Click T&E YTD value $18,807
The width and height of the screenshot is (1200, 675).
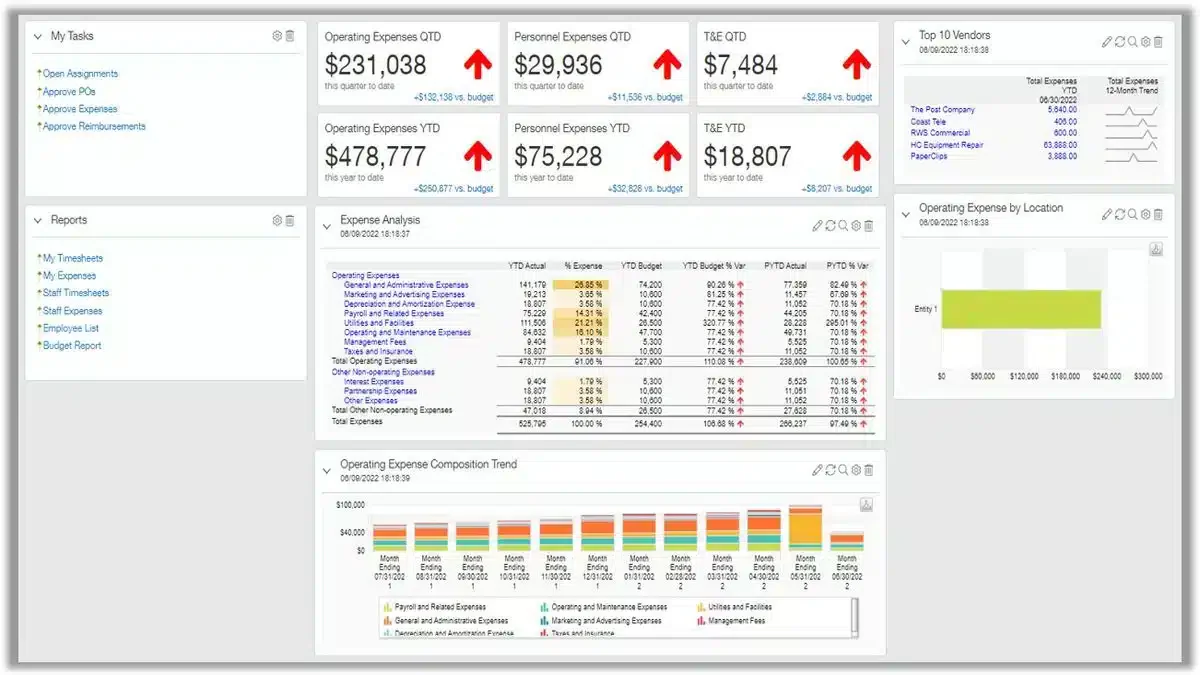pyautogui.click(x=748, y=157)
